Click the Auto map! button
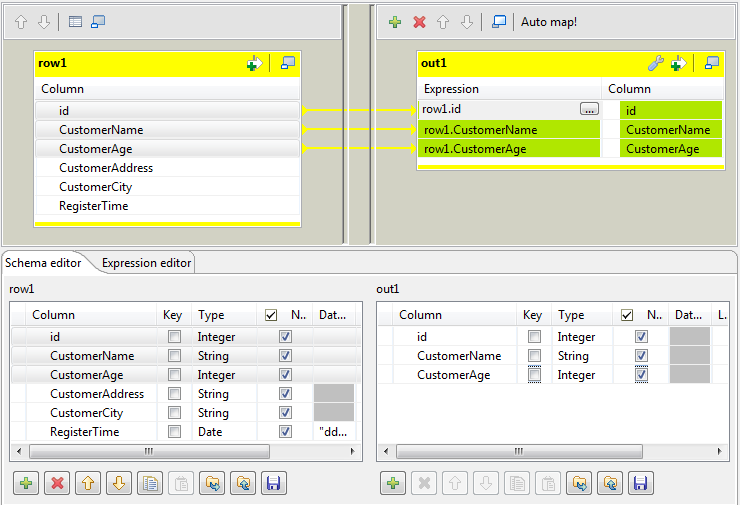Viewport: 740px width, 505px height. tap(549, 21)
